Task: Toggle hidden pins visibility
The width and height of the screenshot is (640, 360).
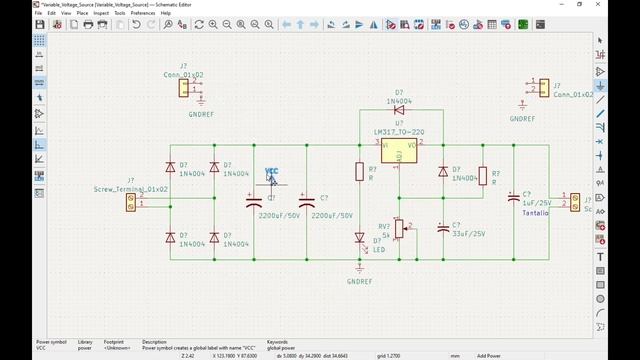Action: (x=39, y=113)
